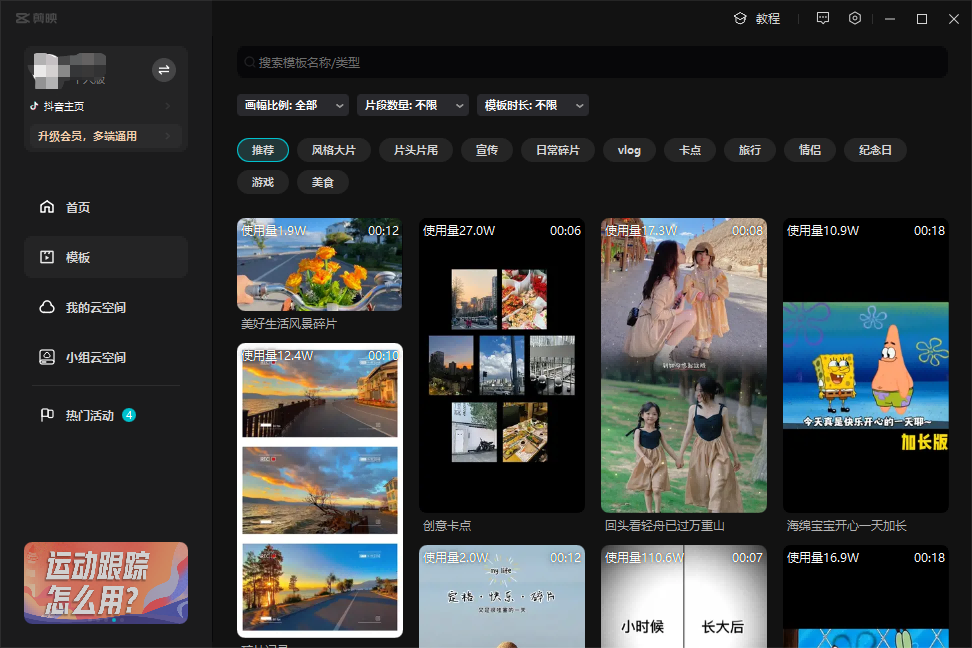Screen dimensions: 972x648
Task: Click the 模板 template icon
Action: [x=47, y=257]
